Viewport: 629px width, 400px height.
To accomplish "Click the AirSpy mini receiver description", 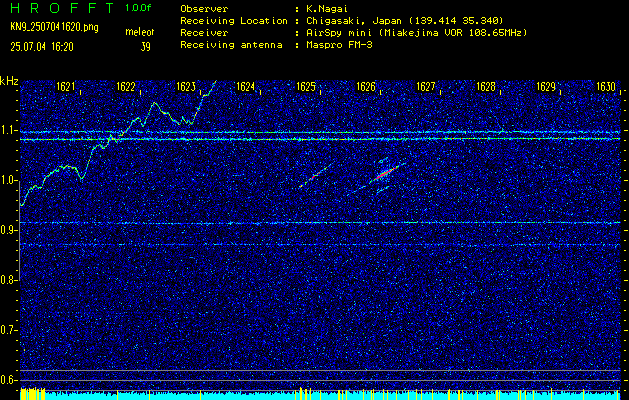I will (x=416, y=33).
